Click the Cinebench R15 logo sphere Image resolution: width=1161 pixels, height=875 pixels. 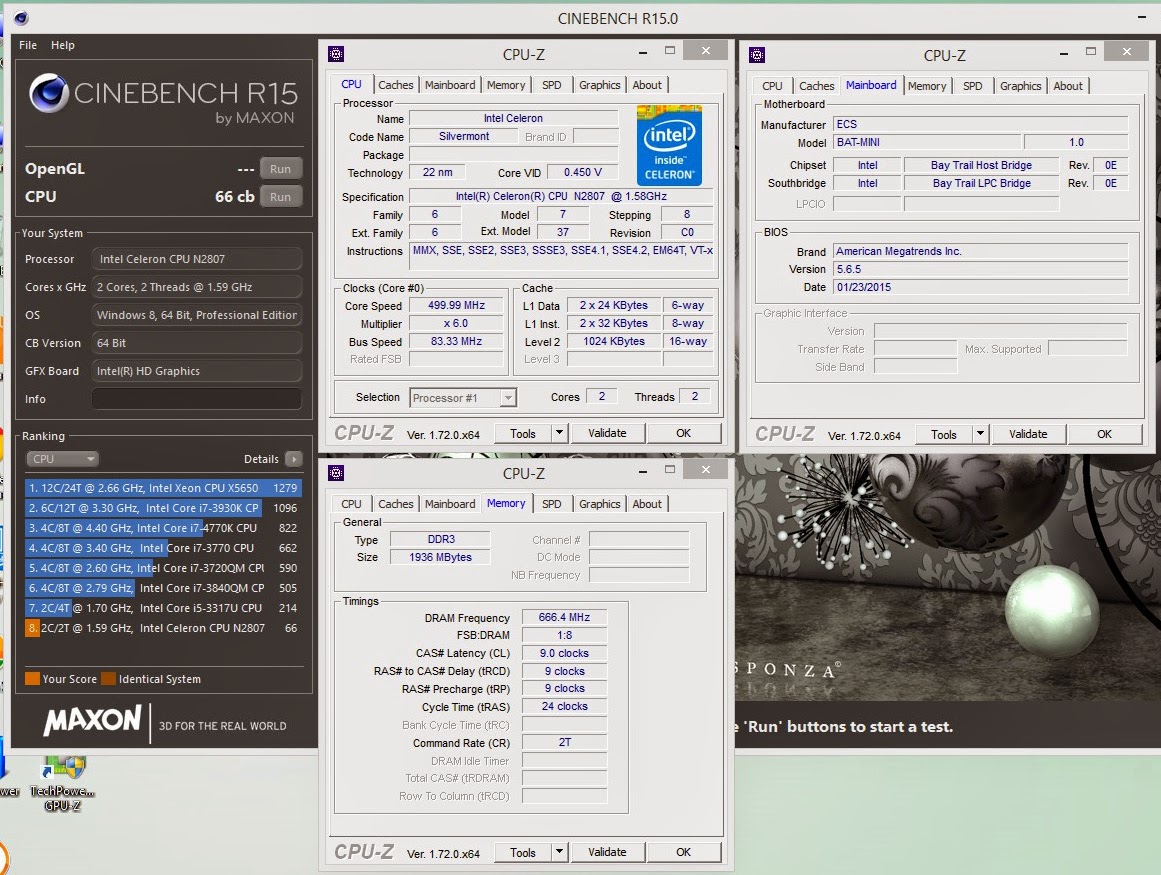click(49, 93)
